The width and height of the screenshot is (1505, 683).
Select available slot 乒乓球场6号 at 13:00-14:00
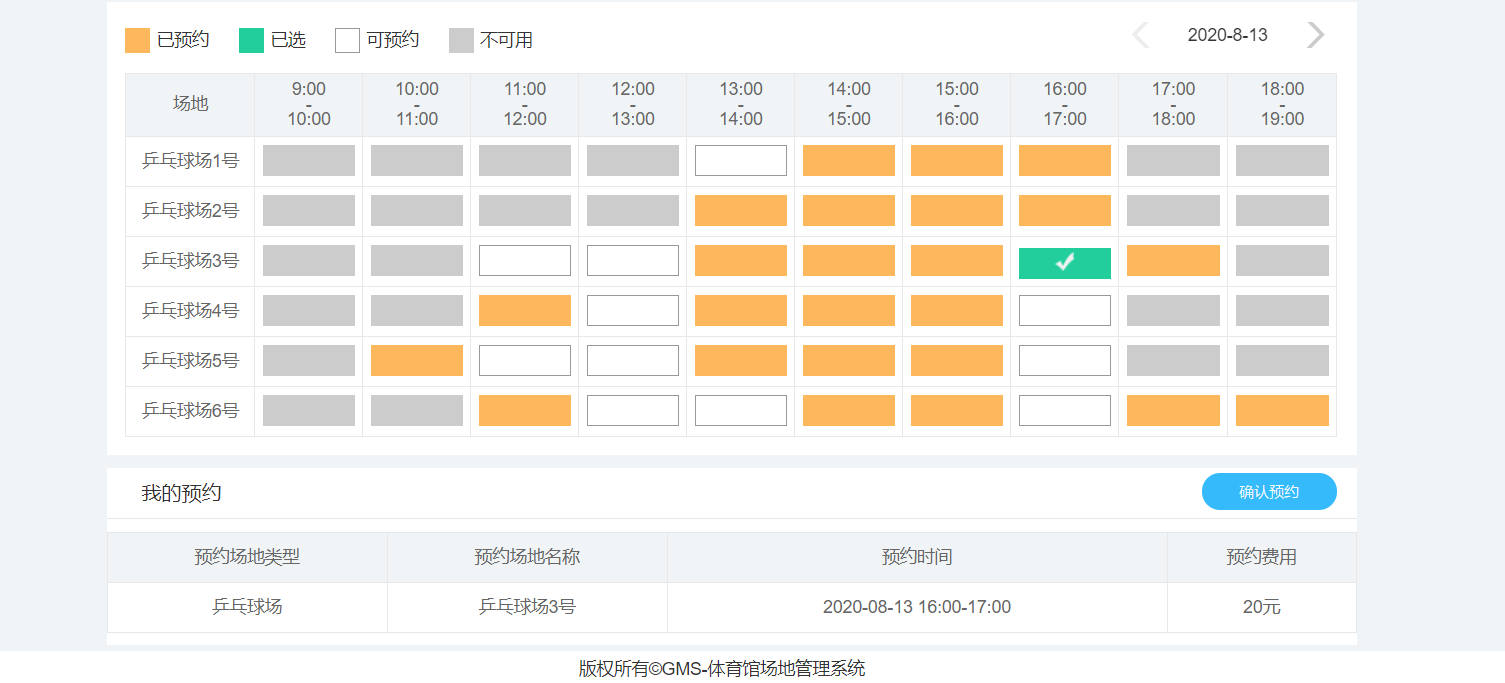pos(741,411)
